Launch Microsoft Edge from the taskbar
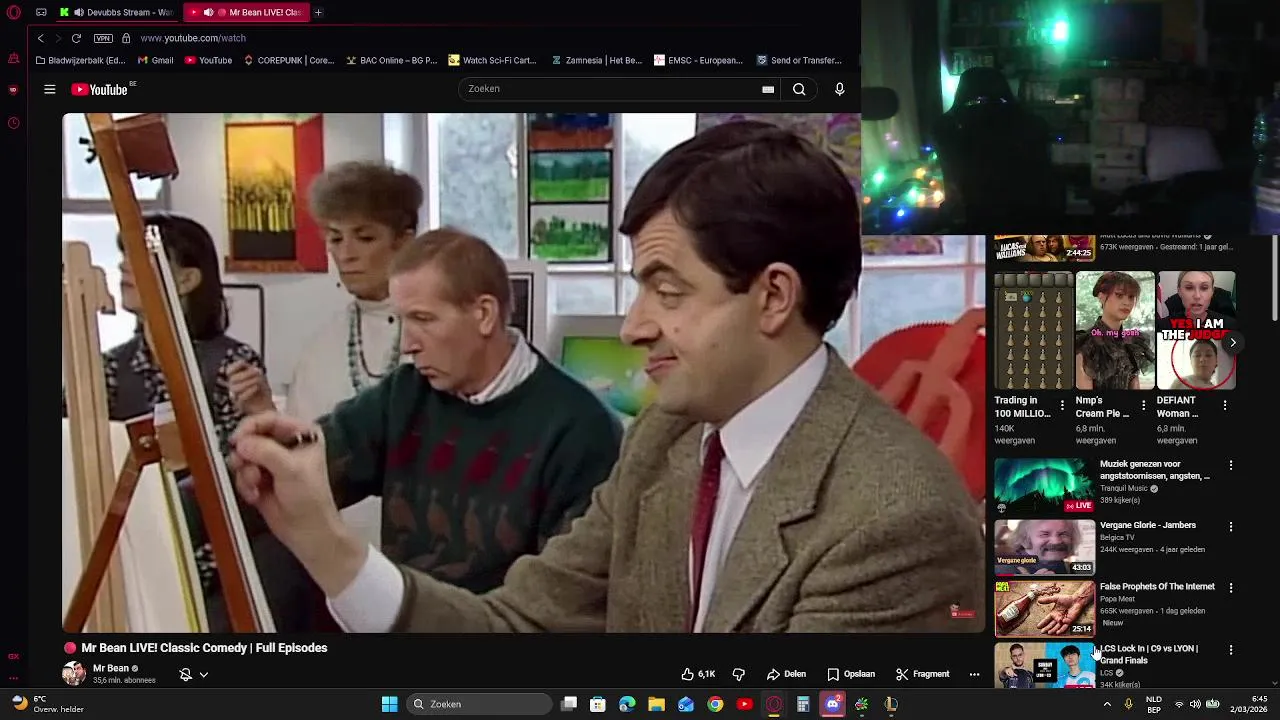Screen dimensions: 1280x720 [x=627, y=704]
